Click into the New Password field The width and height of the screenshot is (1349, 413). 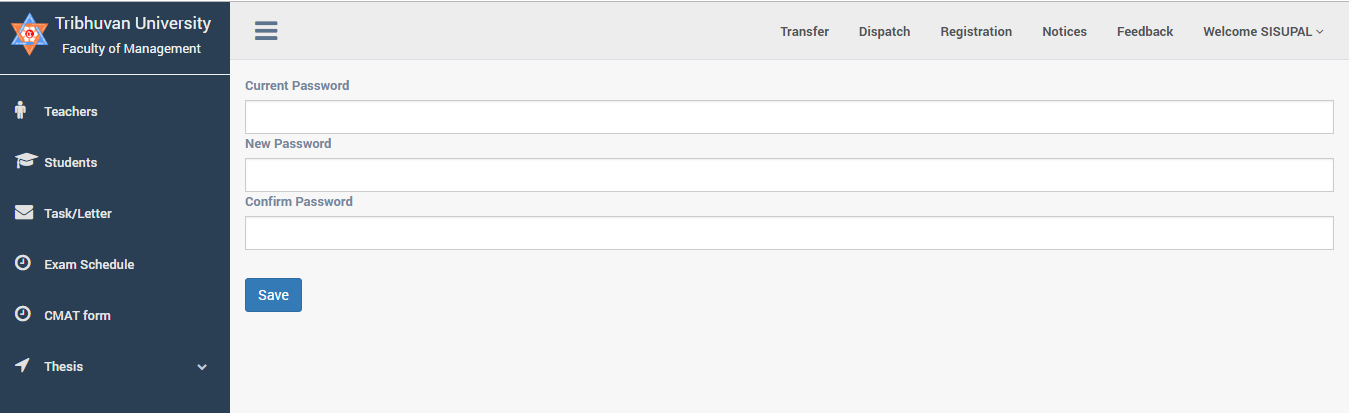[x=788, y=175]
